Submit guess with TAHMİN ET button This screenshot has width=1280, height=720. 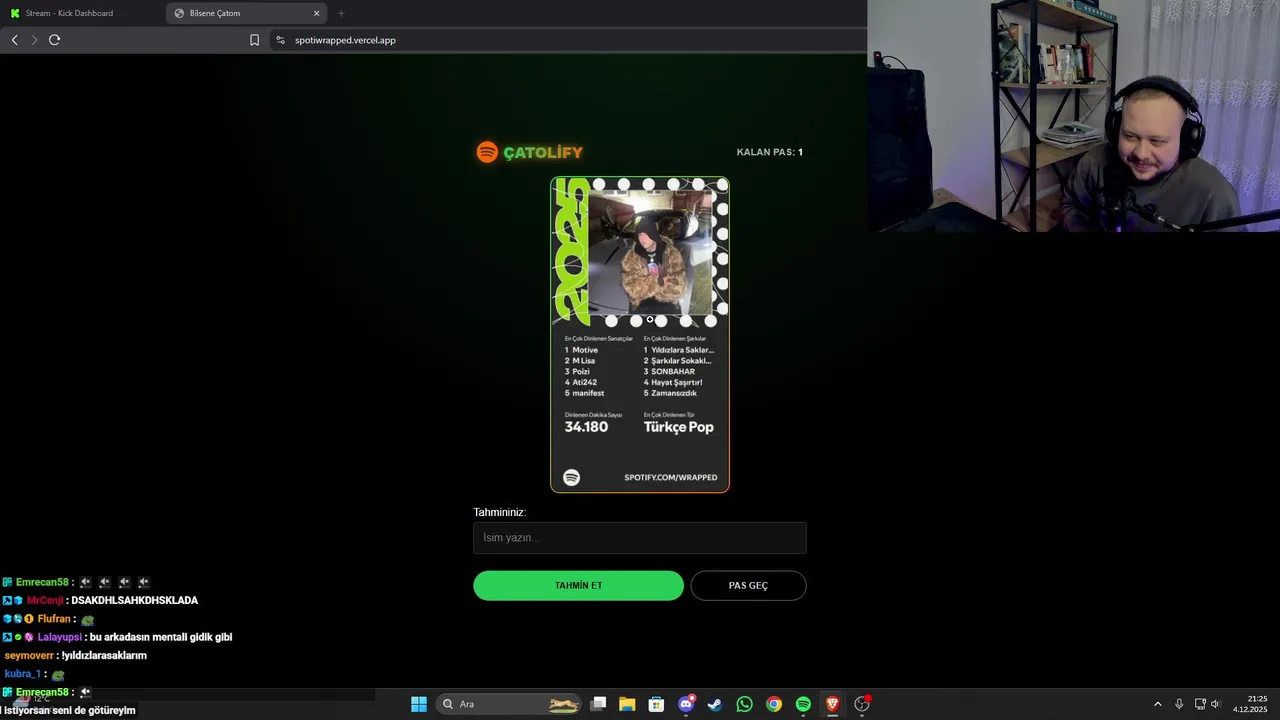tap(578, 586)
